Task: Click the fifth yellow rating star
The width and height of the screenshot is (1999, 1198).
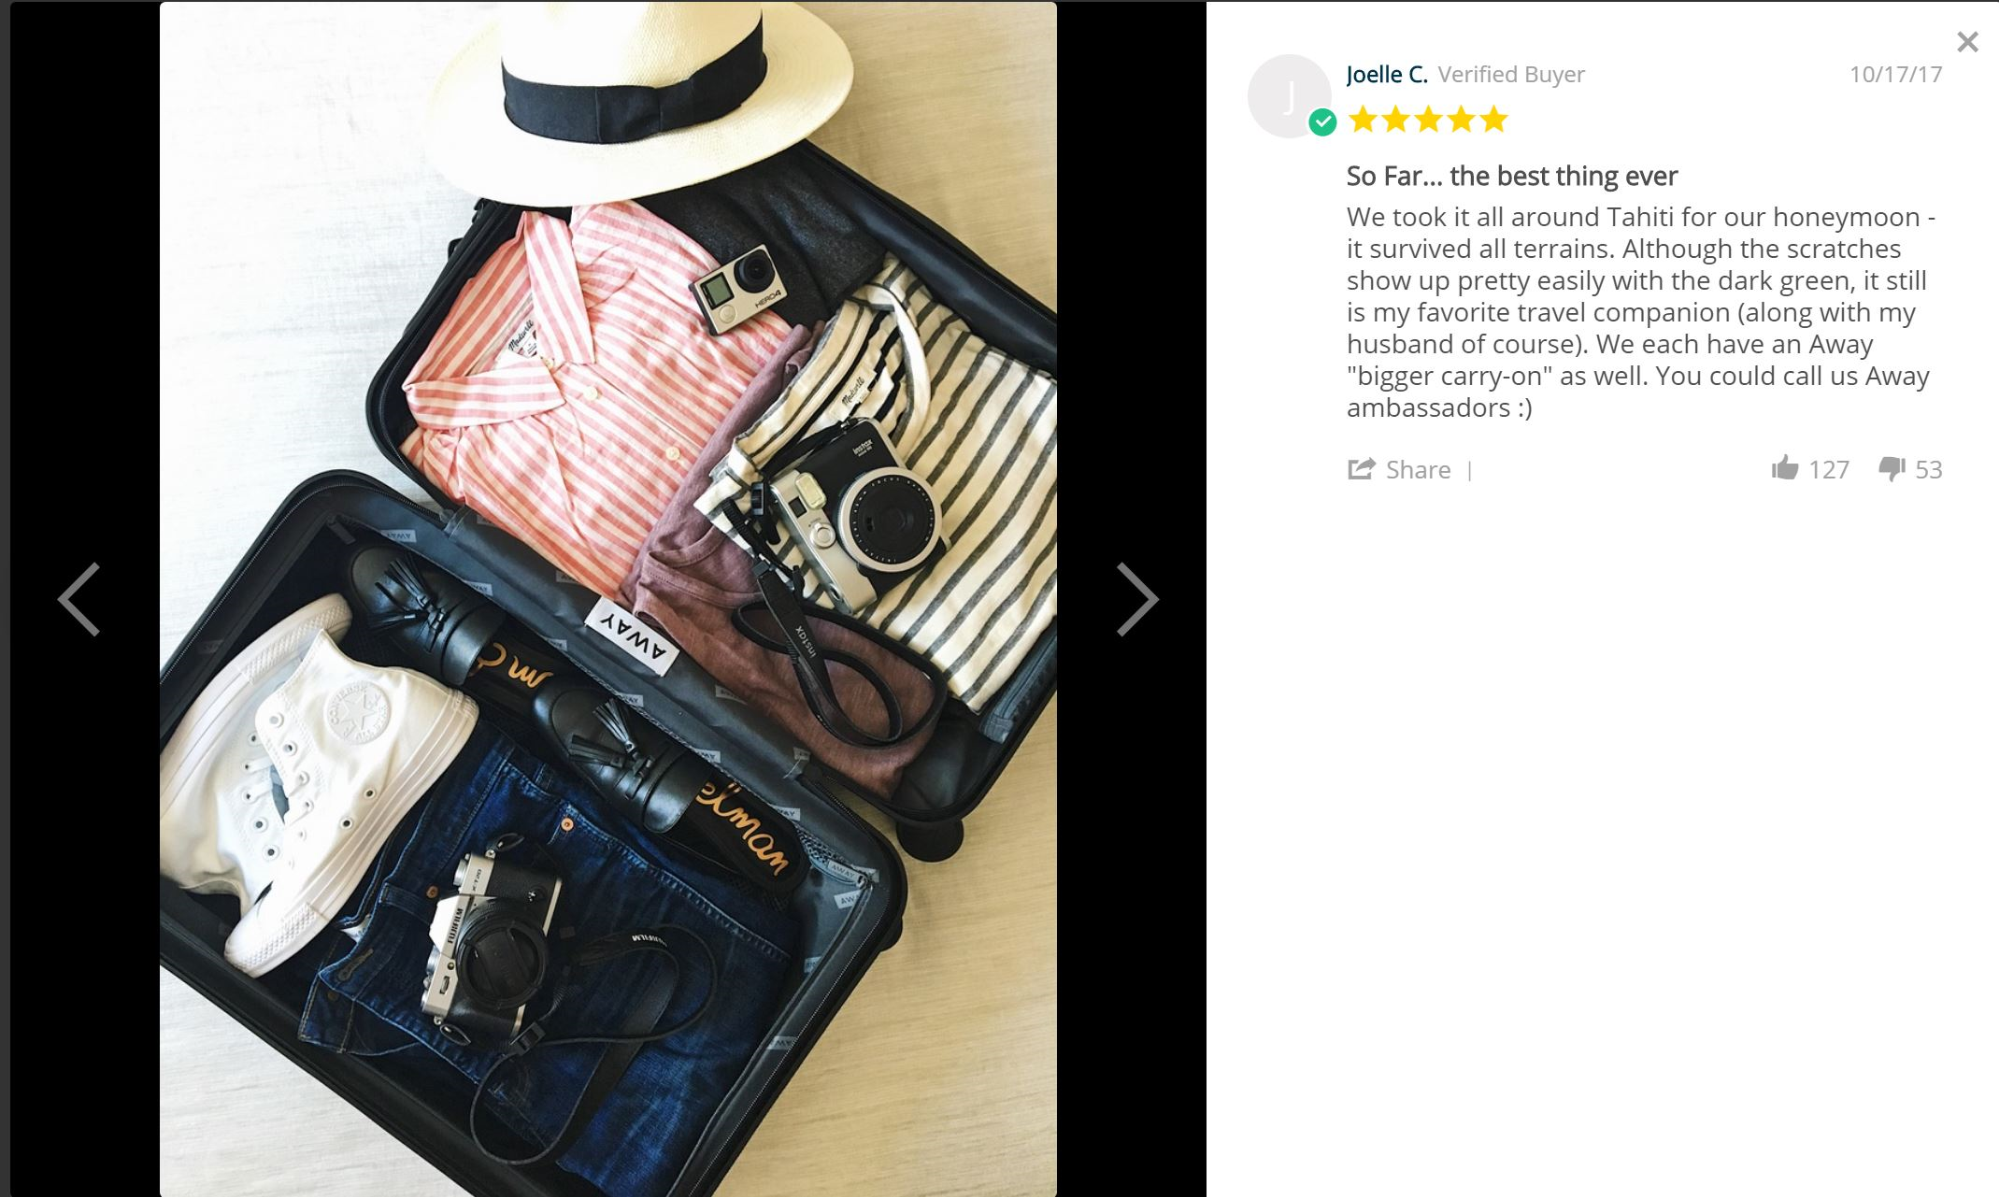Action: (1494, 120)
